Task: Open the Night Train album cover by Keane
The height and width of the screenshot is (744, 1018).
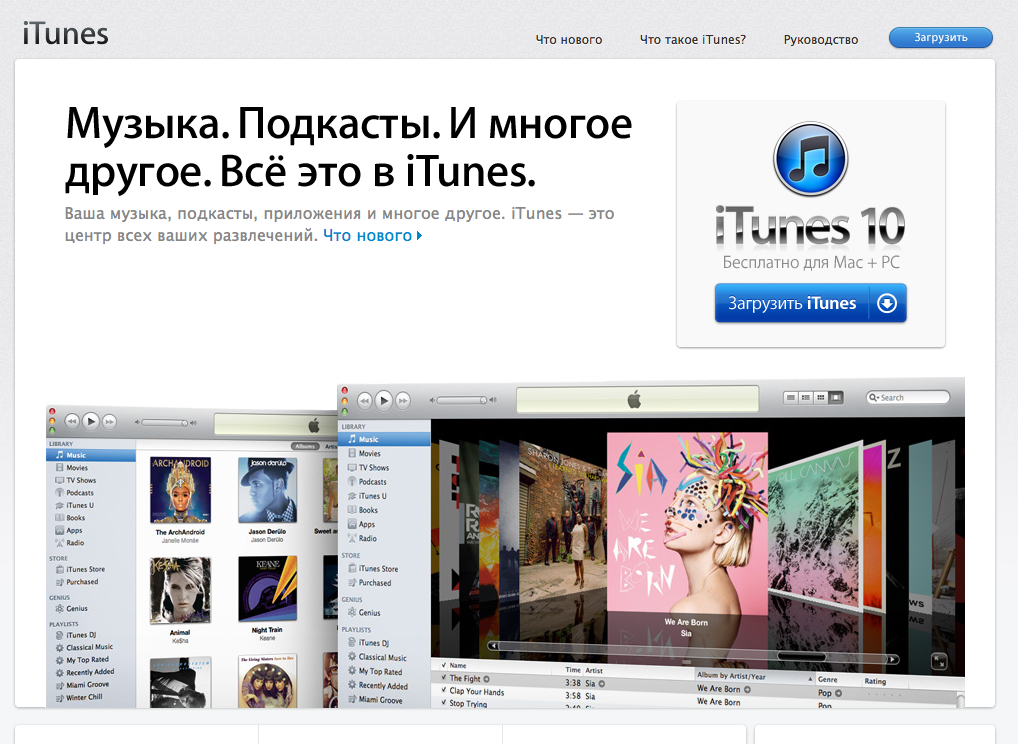Action: tap(267, 588)
